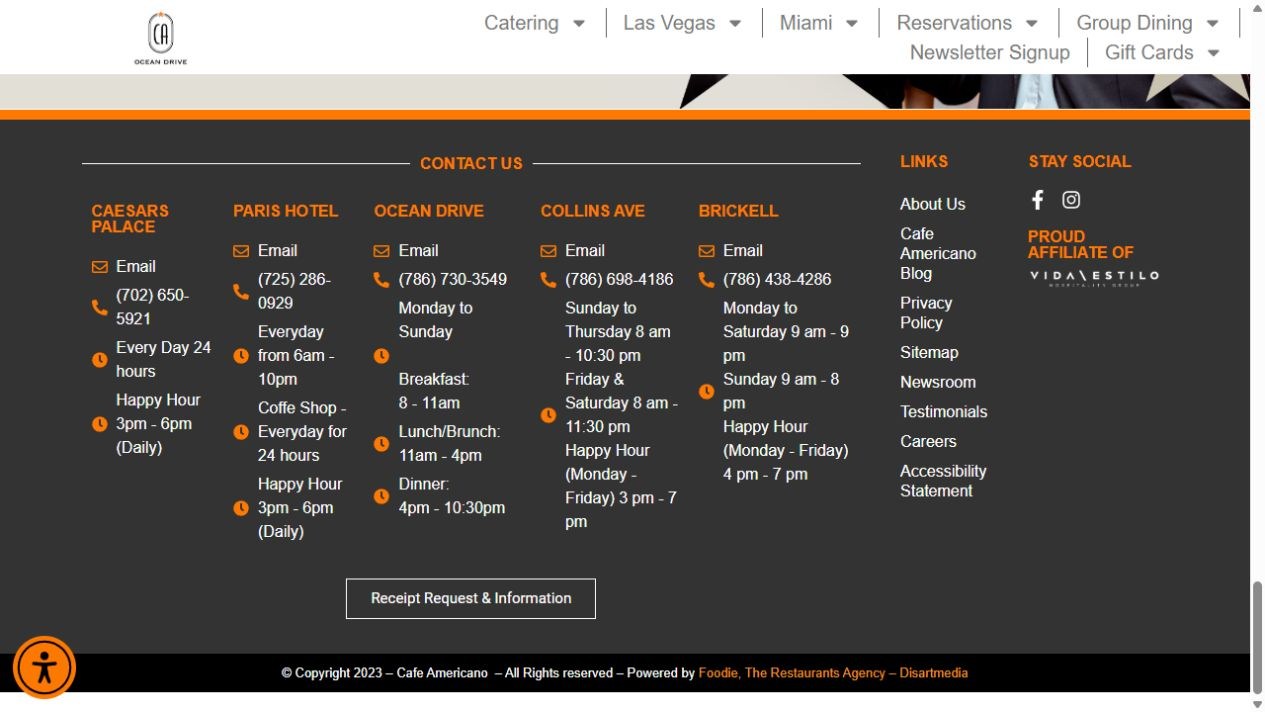Click Email link under Ocean Drive
The image size is (1265, 712).
click(418, 251)
